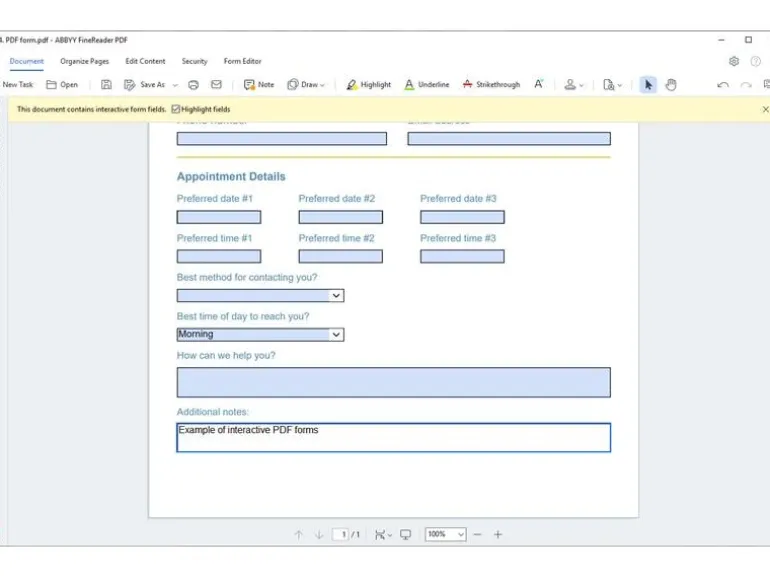This screenshot has height=578, width=770.
Task: Click the Preferred date #1 field
Action: (219, 217)
